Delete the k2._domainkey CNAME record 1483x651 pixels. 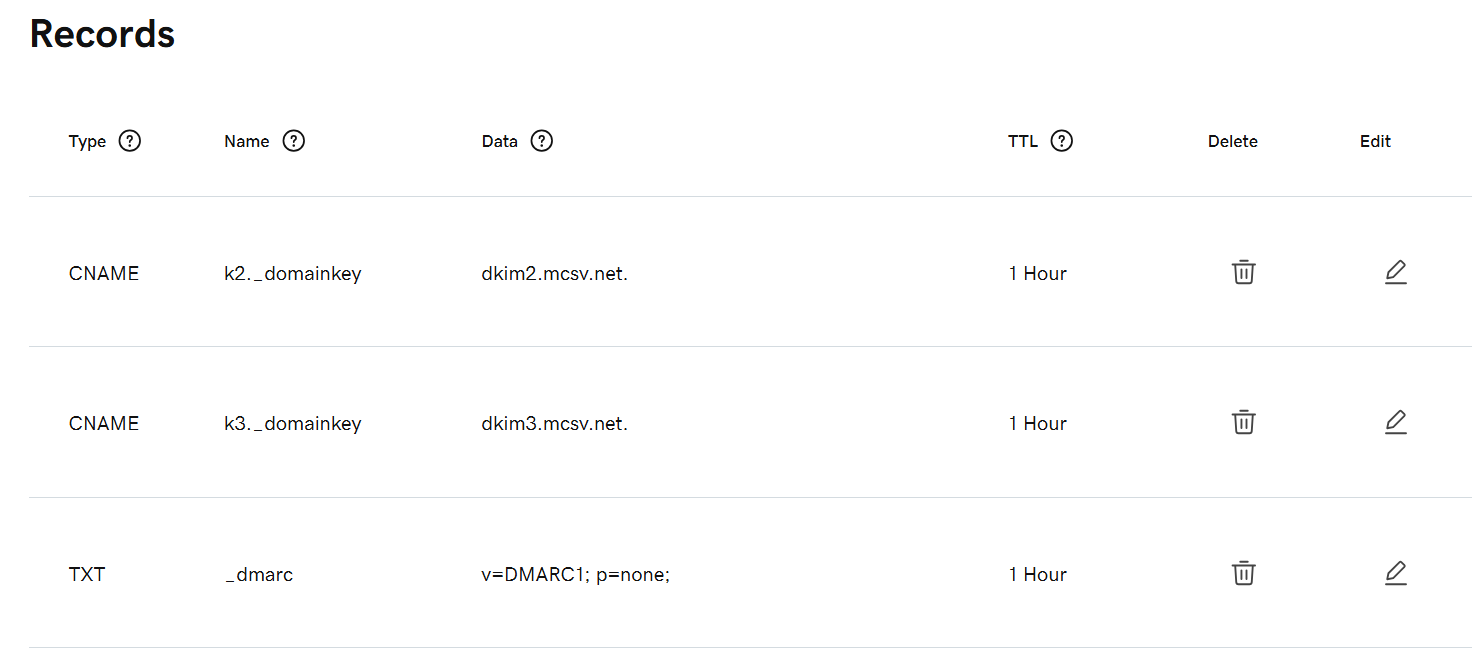coord(1243,272)
